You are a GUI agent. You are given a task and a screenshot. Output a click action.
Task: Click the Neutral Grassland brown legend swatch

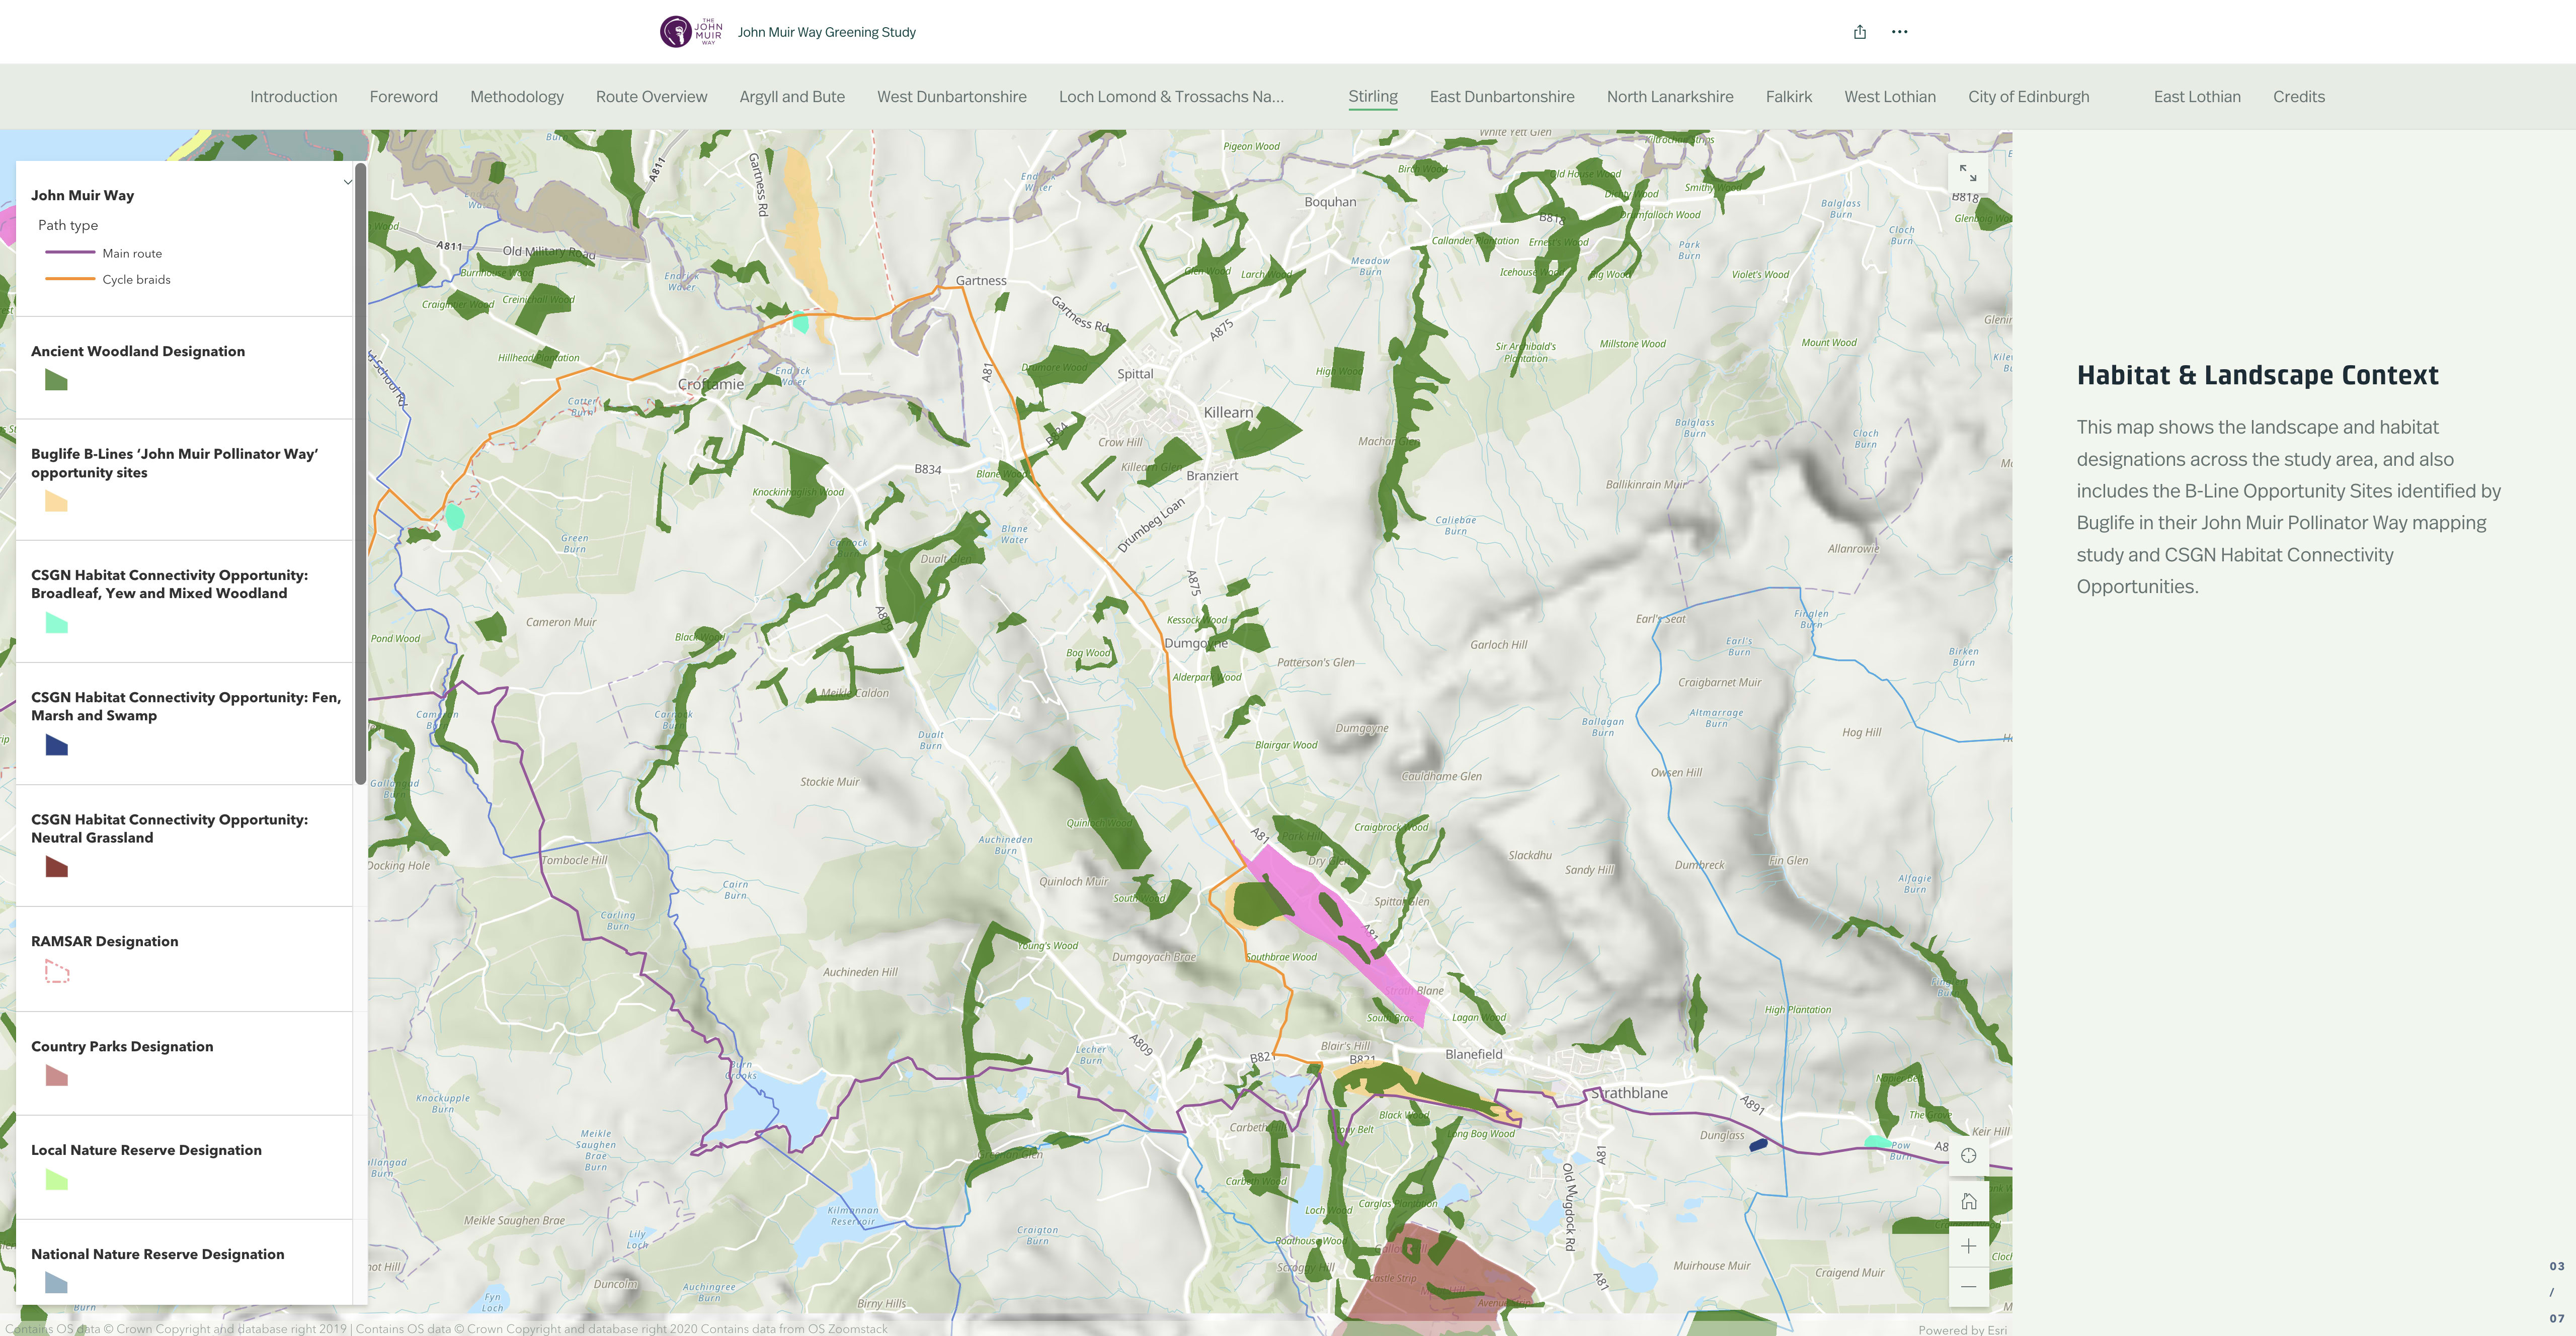point(56,867)
